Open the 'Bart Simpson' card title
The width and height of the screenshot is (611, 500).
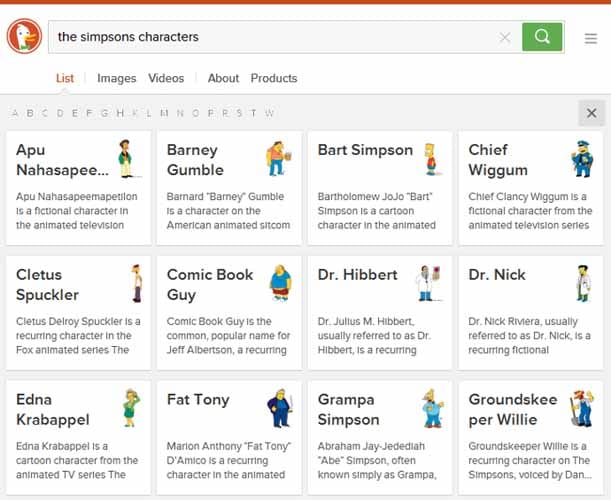click(365, 150)
